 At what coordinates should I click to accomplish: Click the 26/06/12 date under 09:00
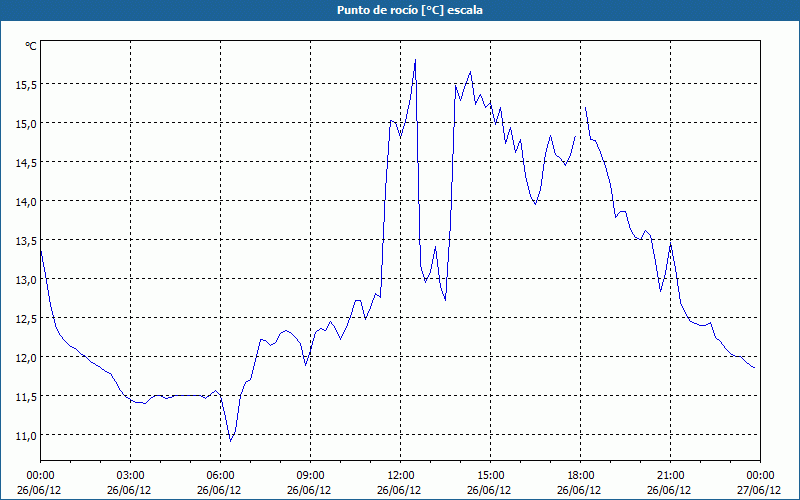(x=309, y=490)
